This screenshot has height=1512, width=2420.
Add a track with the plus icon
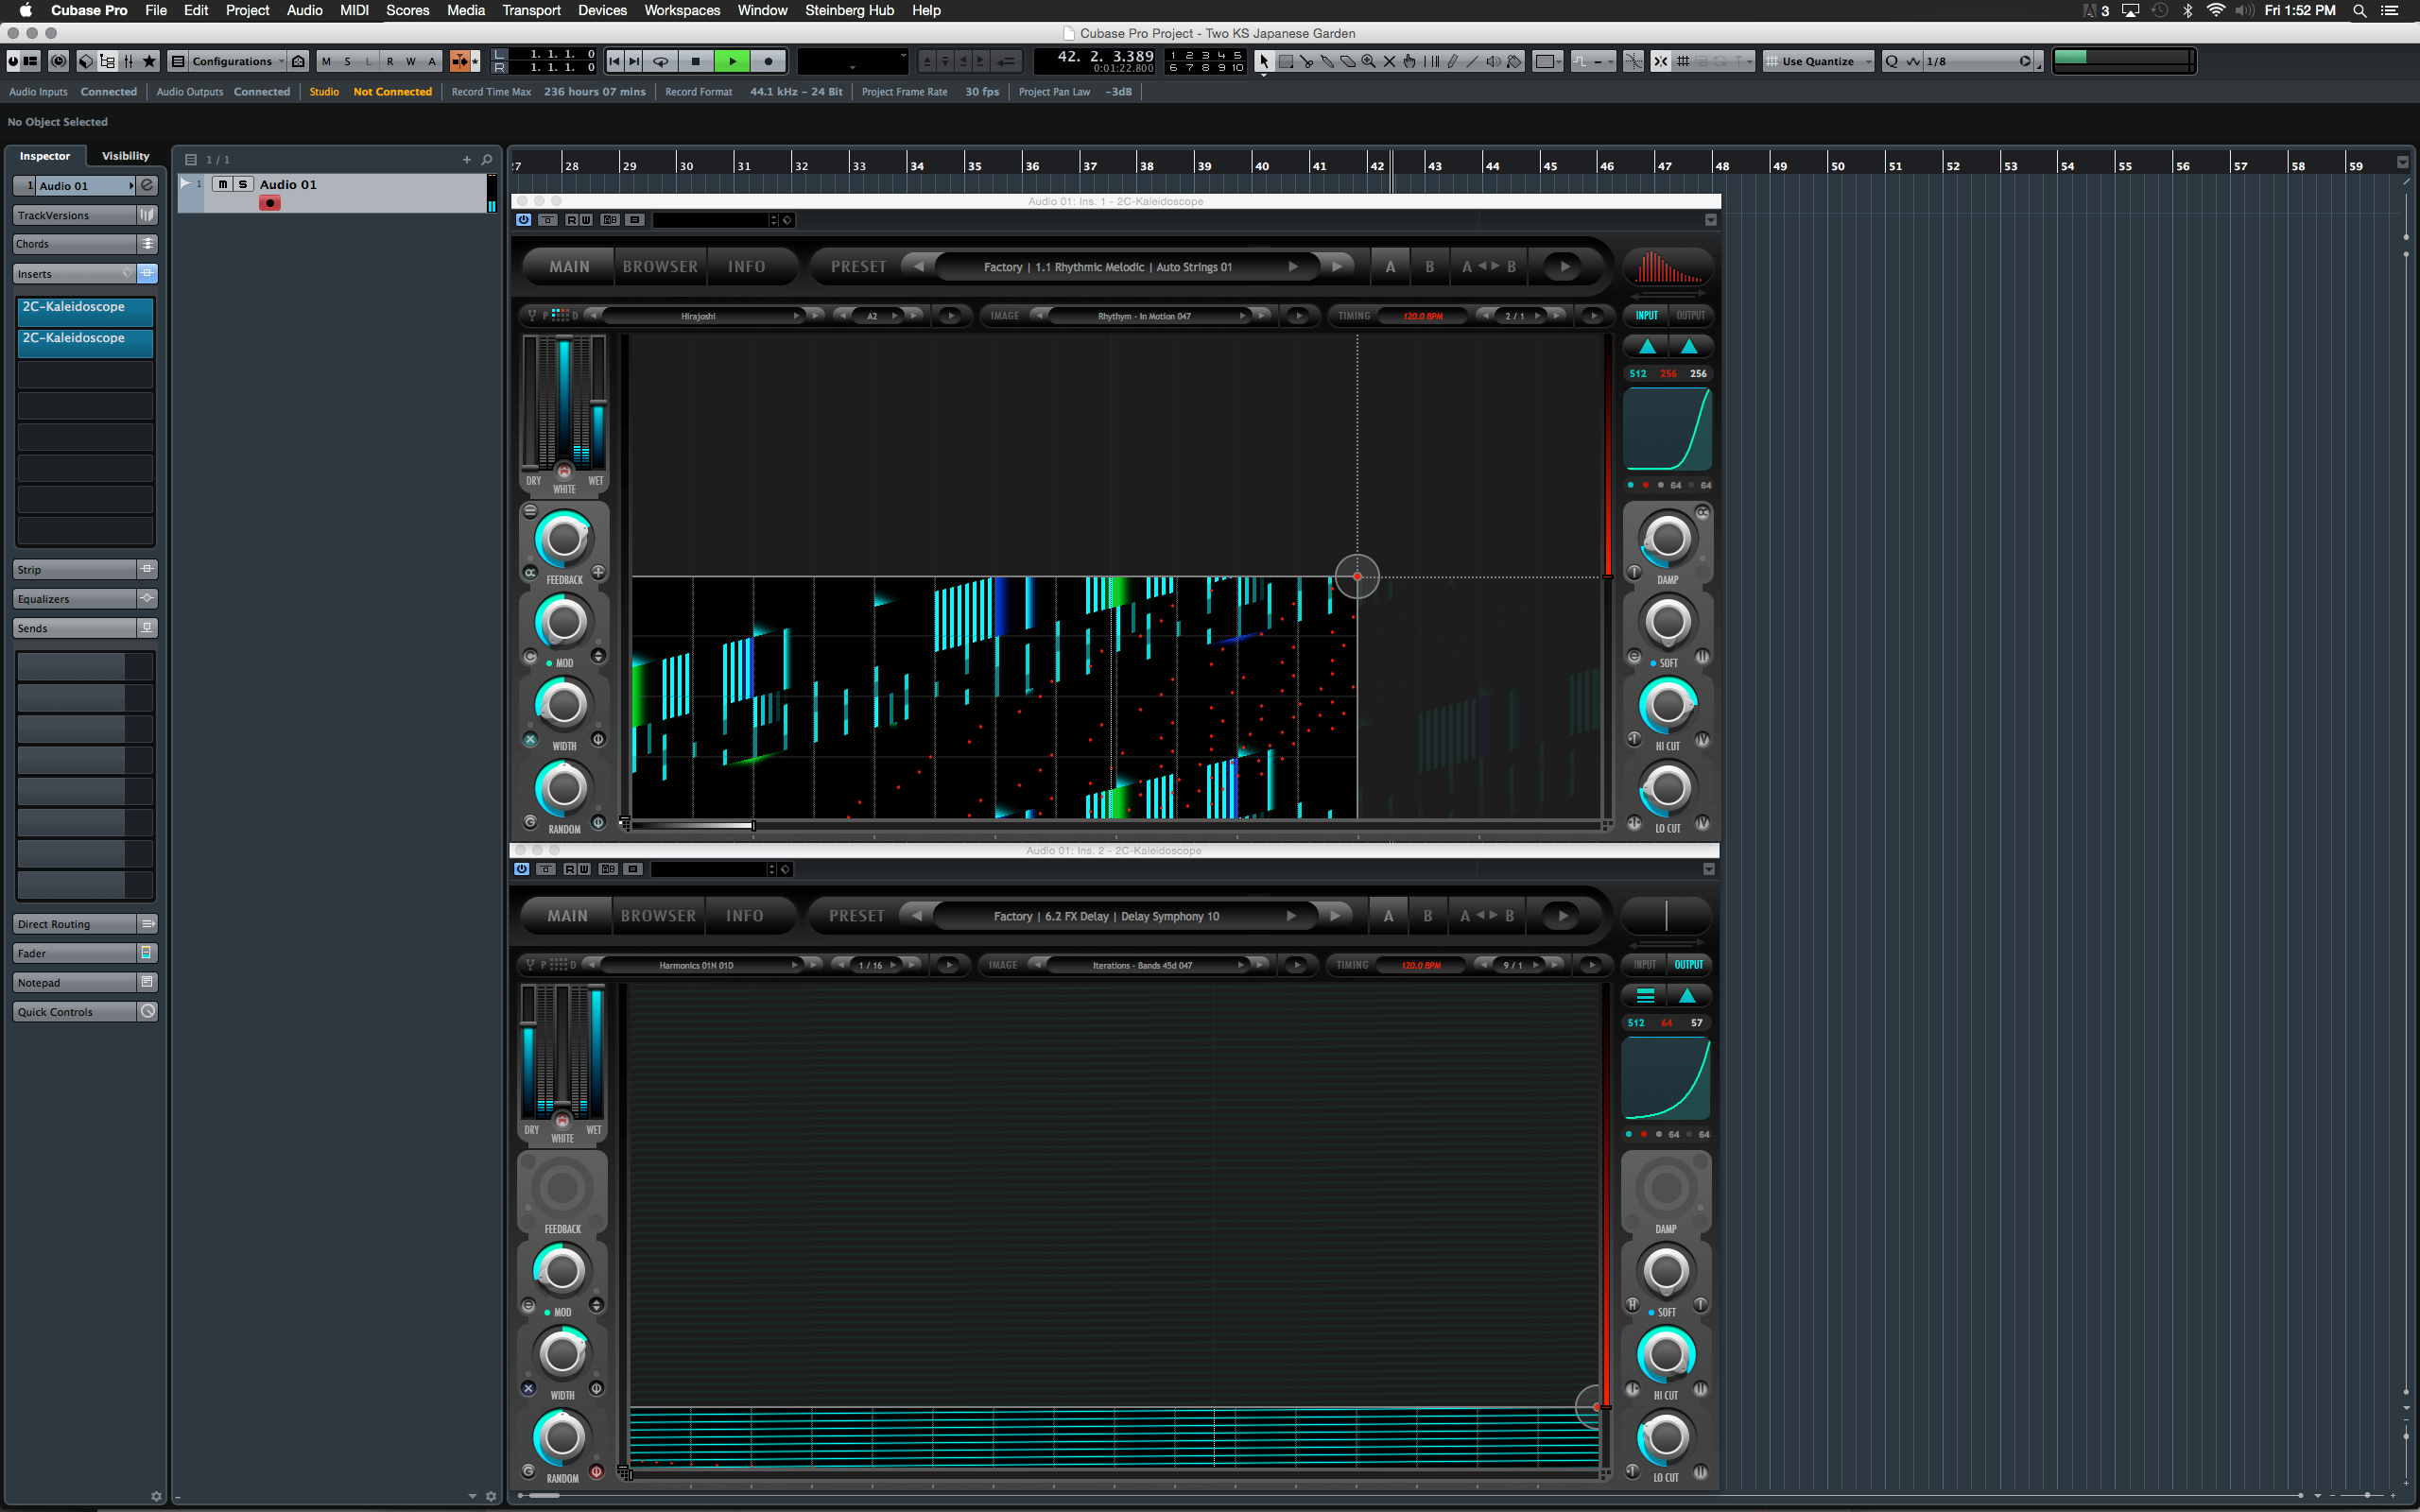pos(466,159)
